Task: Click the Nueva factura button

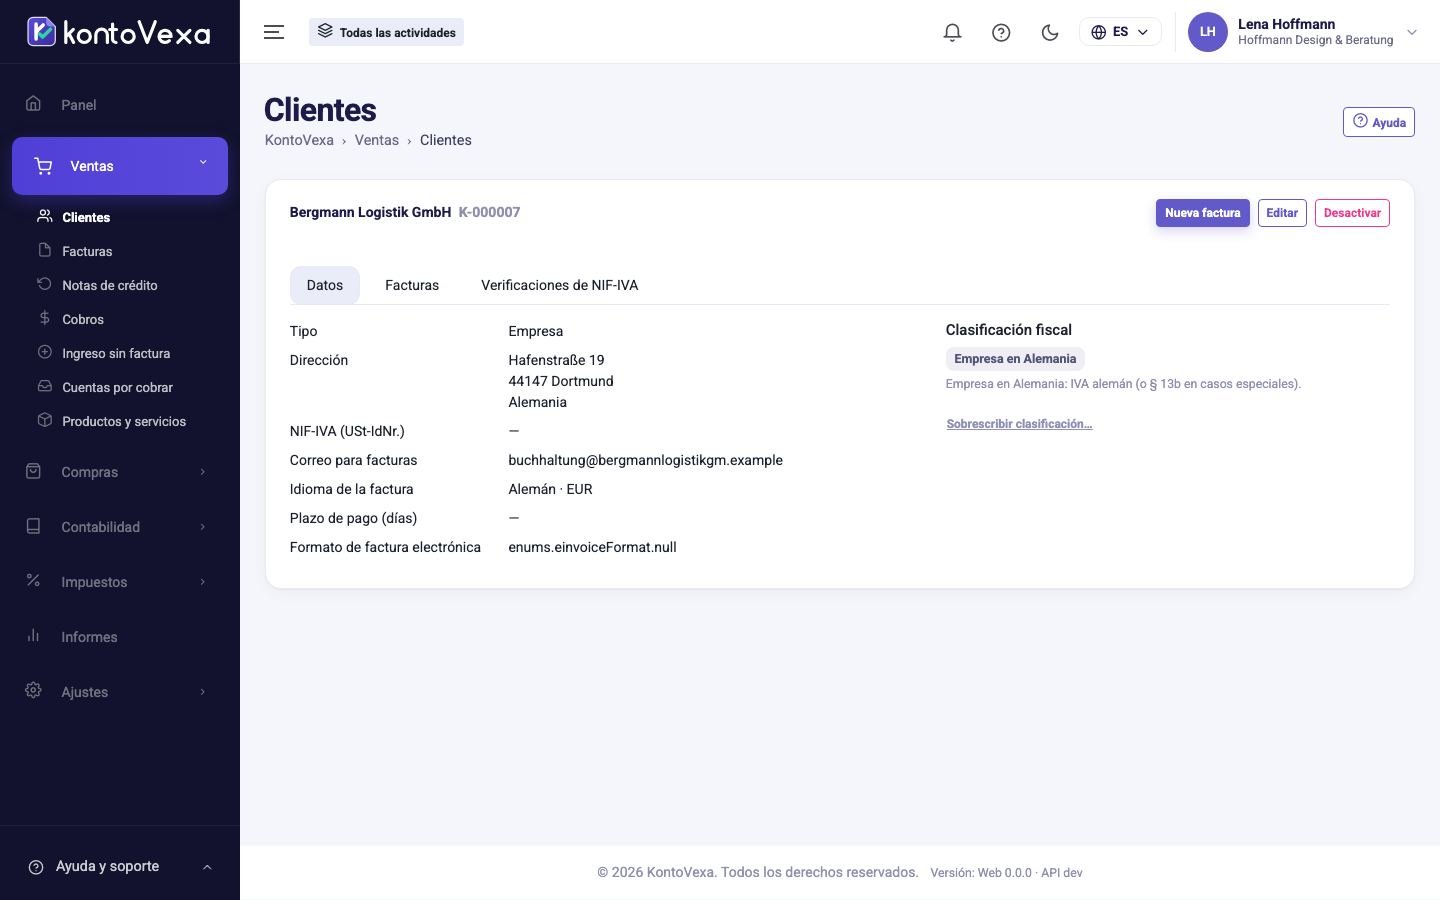Action: point(1202,213)
